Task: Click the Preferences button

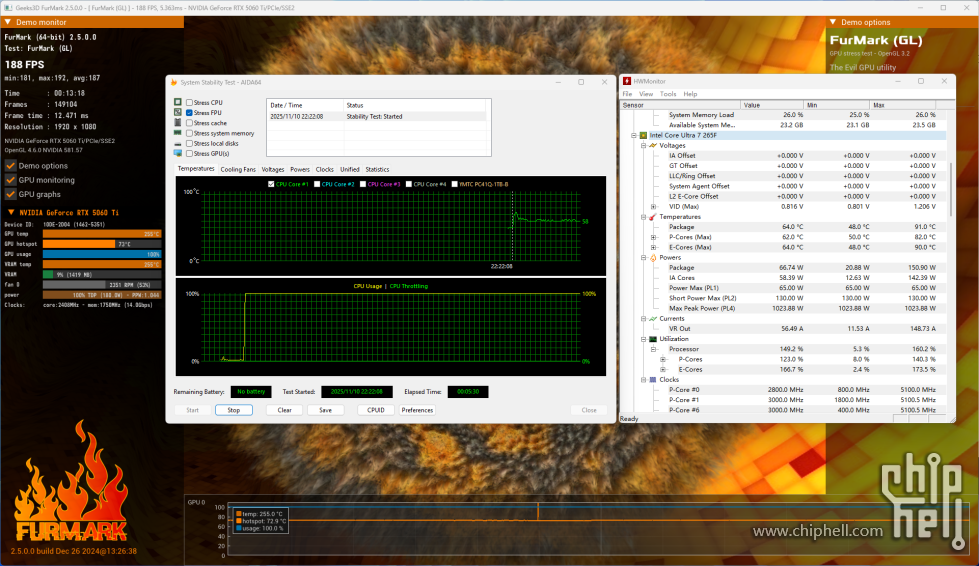Action: tap(417, 410)
